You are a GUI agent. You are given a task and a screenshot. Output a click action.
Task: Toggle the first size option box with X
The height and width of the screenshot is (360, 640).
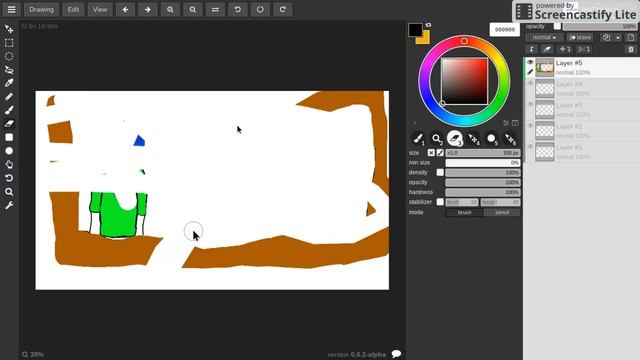click(x=431, y=153)
